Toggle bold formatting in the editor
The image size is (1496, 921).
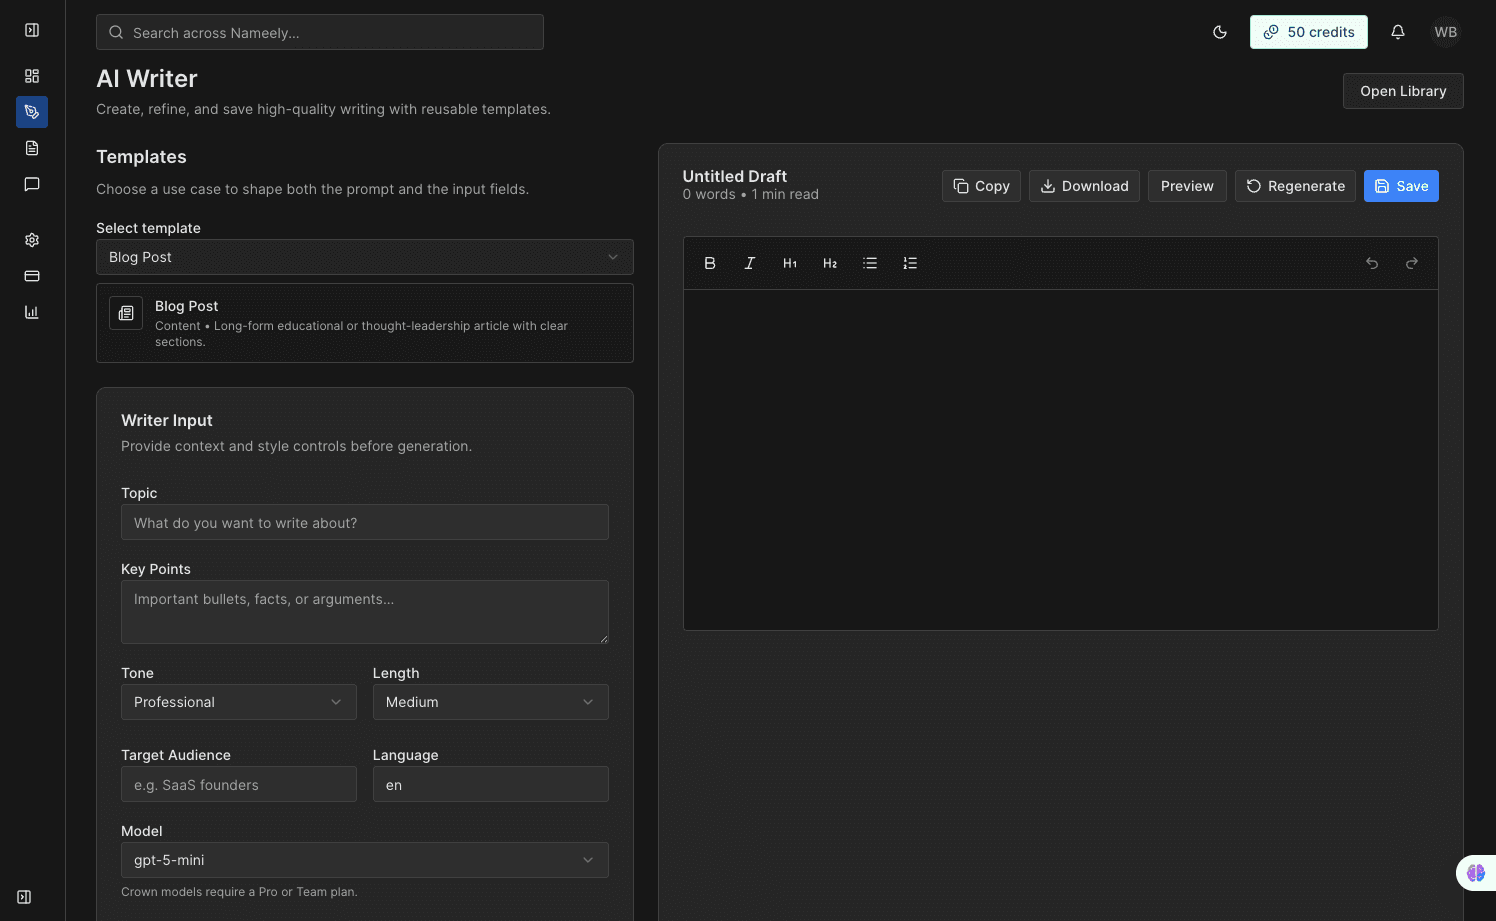coord(710,263)
